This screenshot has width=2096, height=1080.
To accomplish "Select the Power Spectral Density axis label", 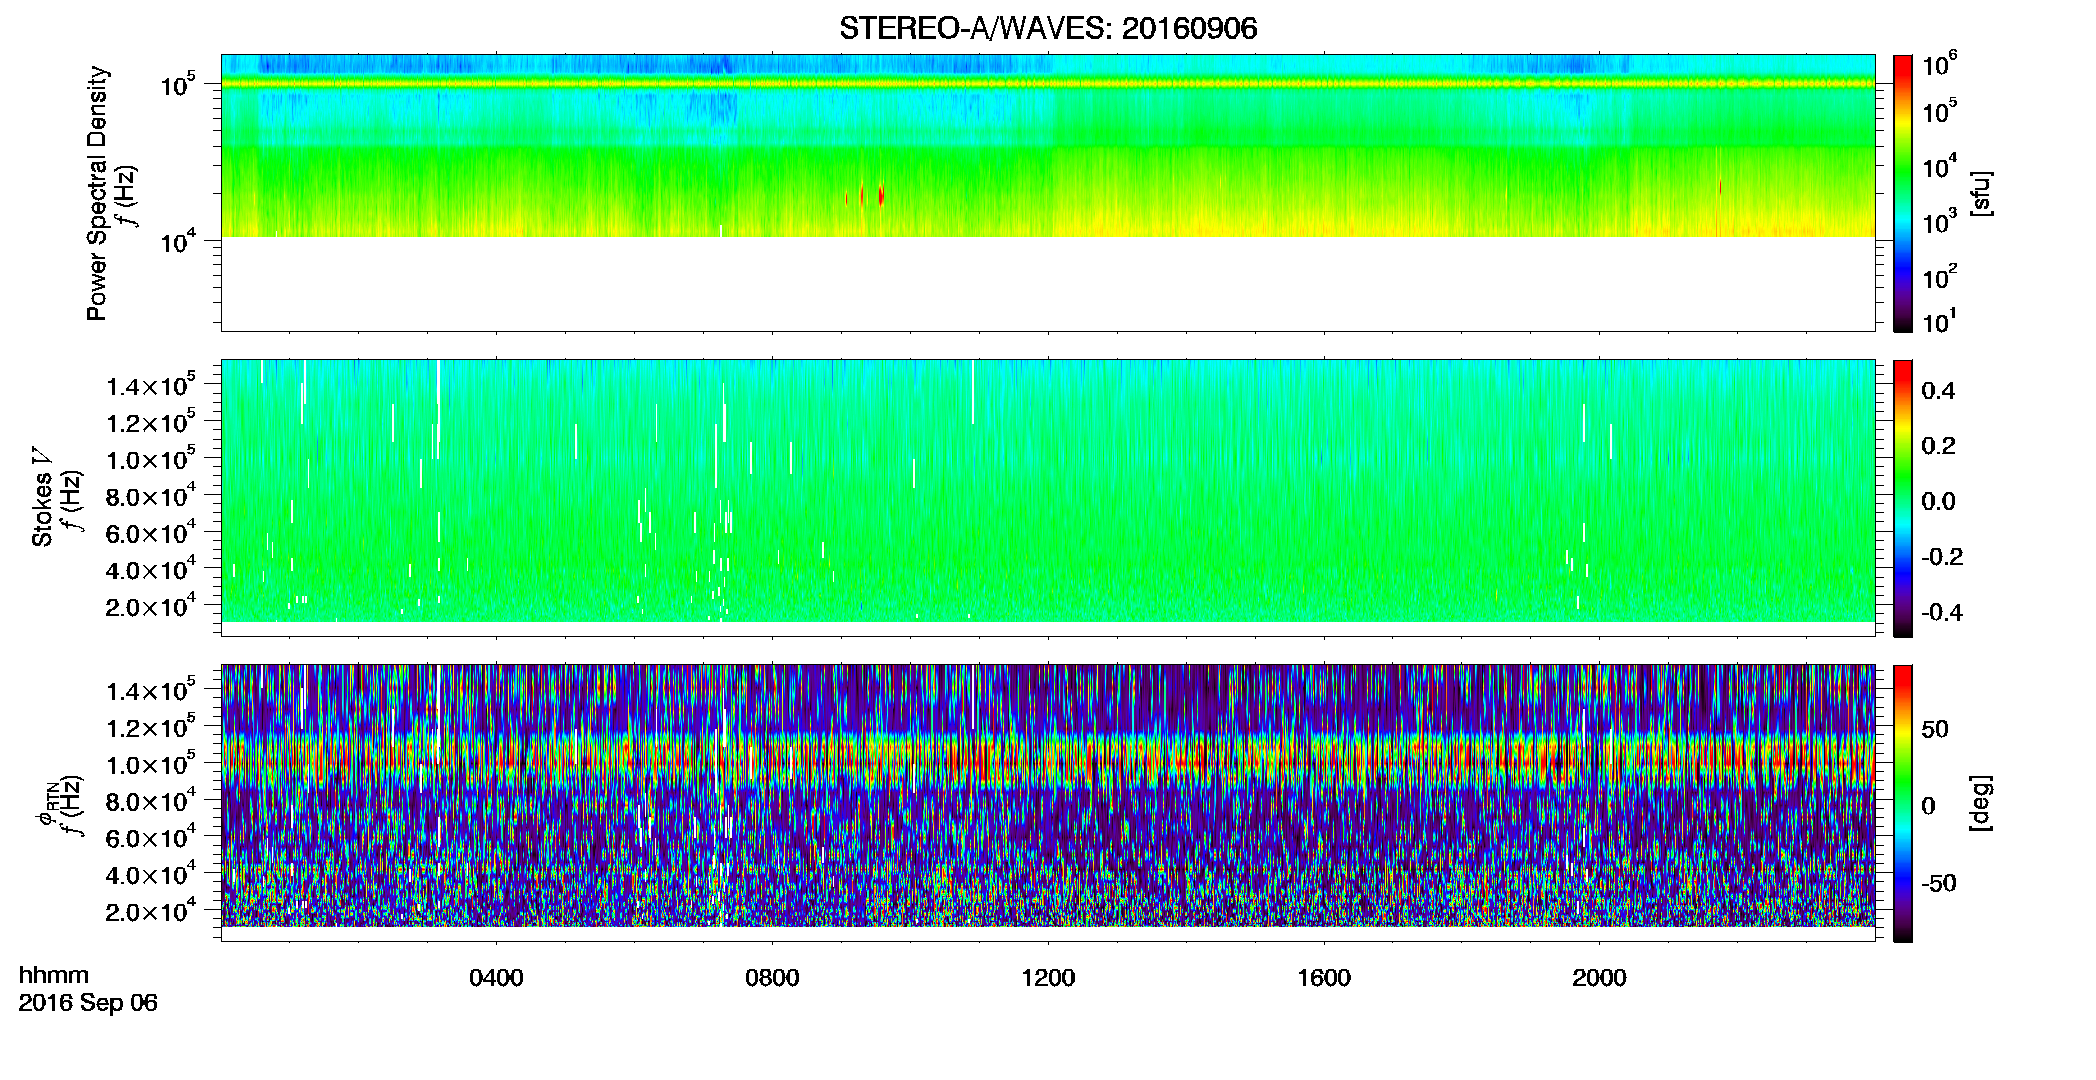I will pyautogui.click(x=97, y=193).
